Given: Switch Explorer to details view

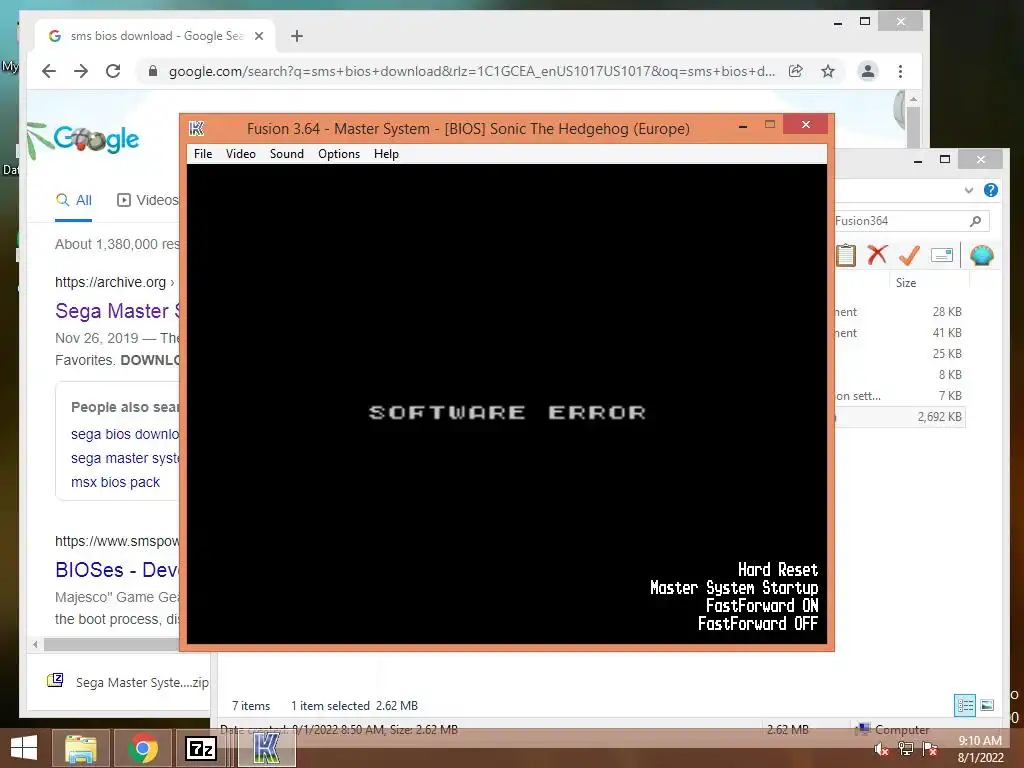Looking at the screenshot, I should pyautogui.click(x=965, y=705).
